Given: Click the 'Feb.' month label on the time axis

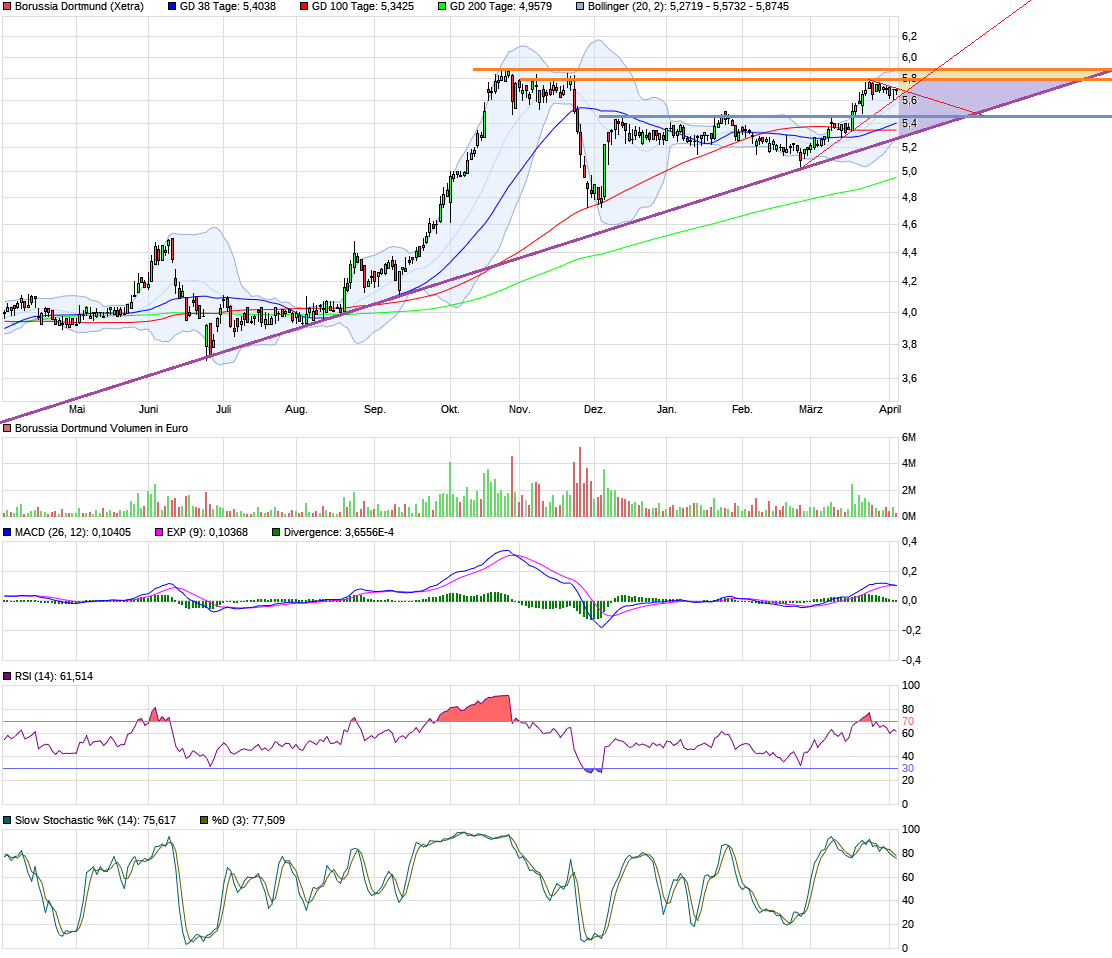Looking at the screenshot, I should pos(742,409).
